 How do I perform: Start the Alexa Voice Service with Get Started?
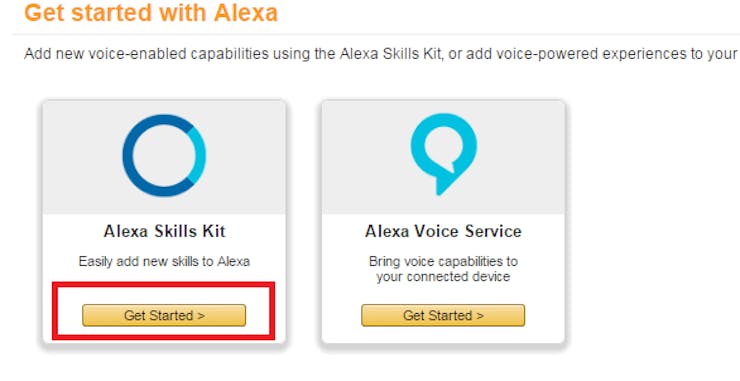coord(443,315)
